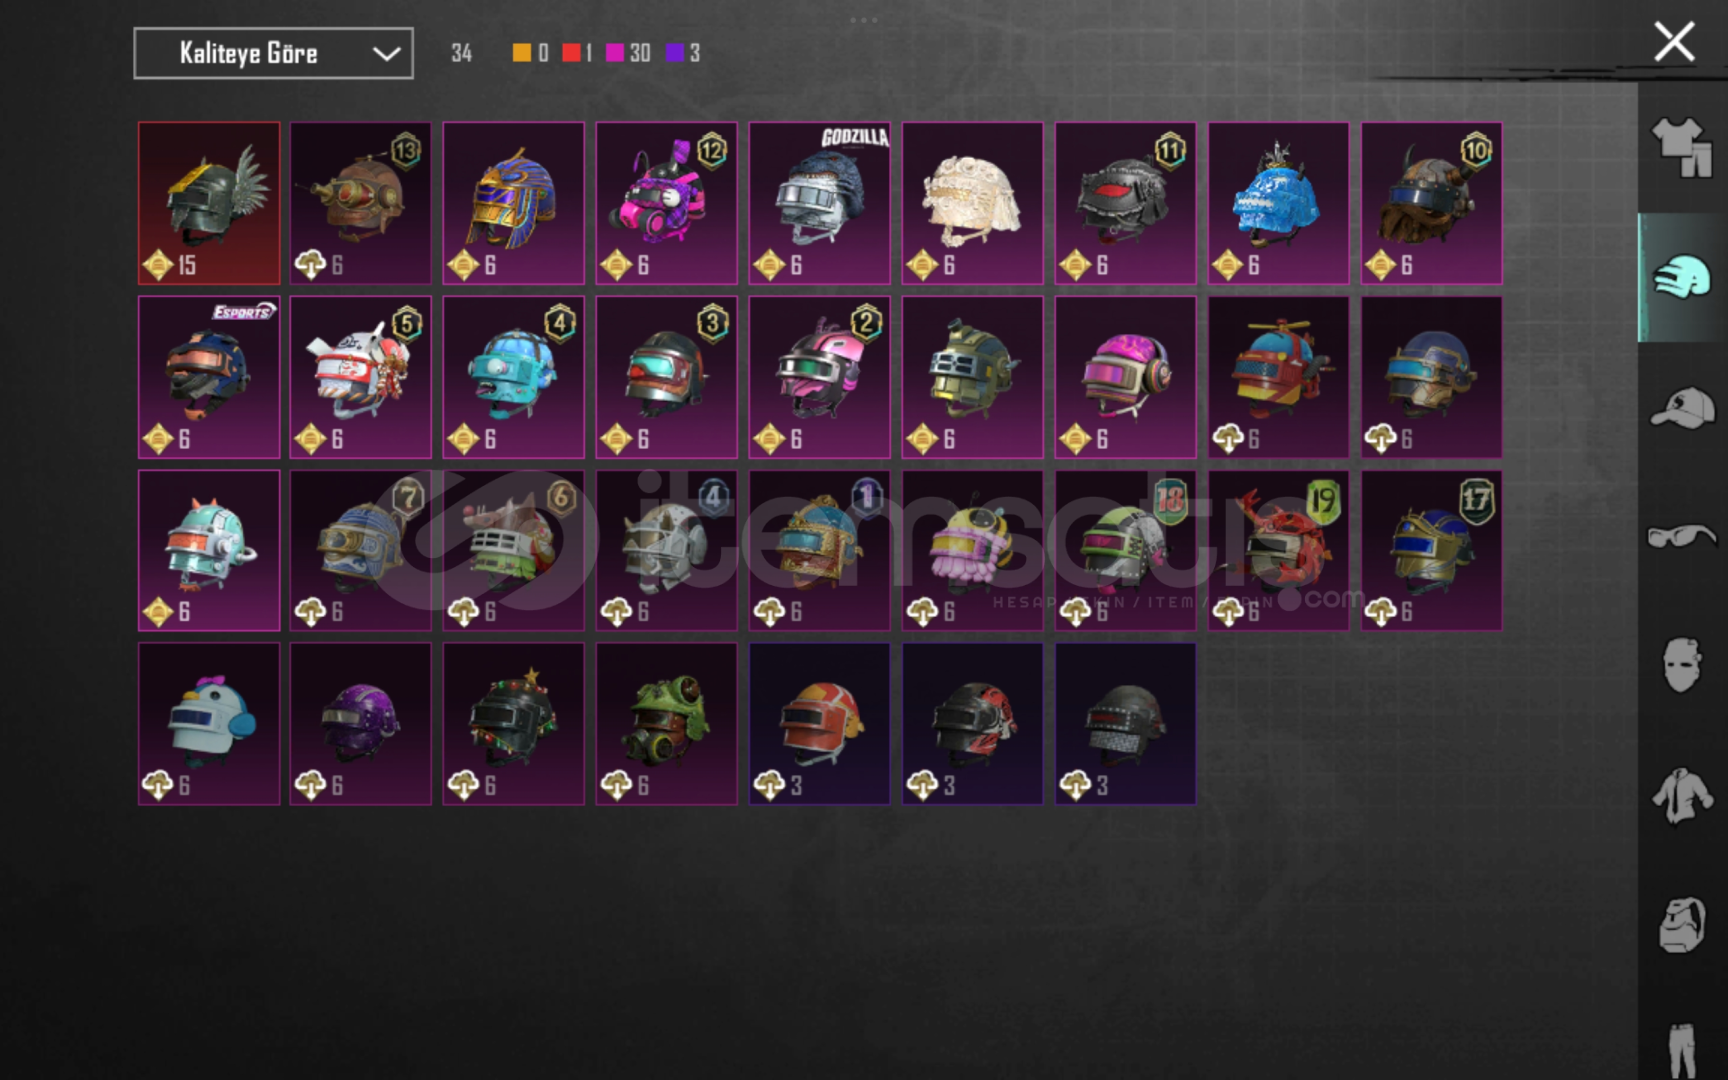
Task: Open the face mask category icon
Action: [1682, 665]
